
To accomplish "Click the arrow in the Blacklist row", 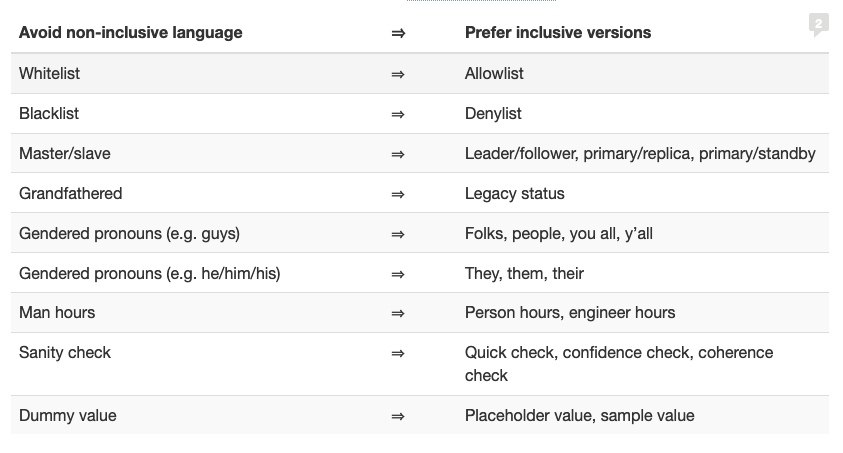I will point(398,114).
